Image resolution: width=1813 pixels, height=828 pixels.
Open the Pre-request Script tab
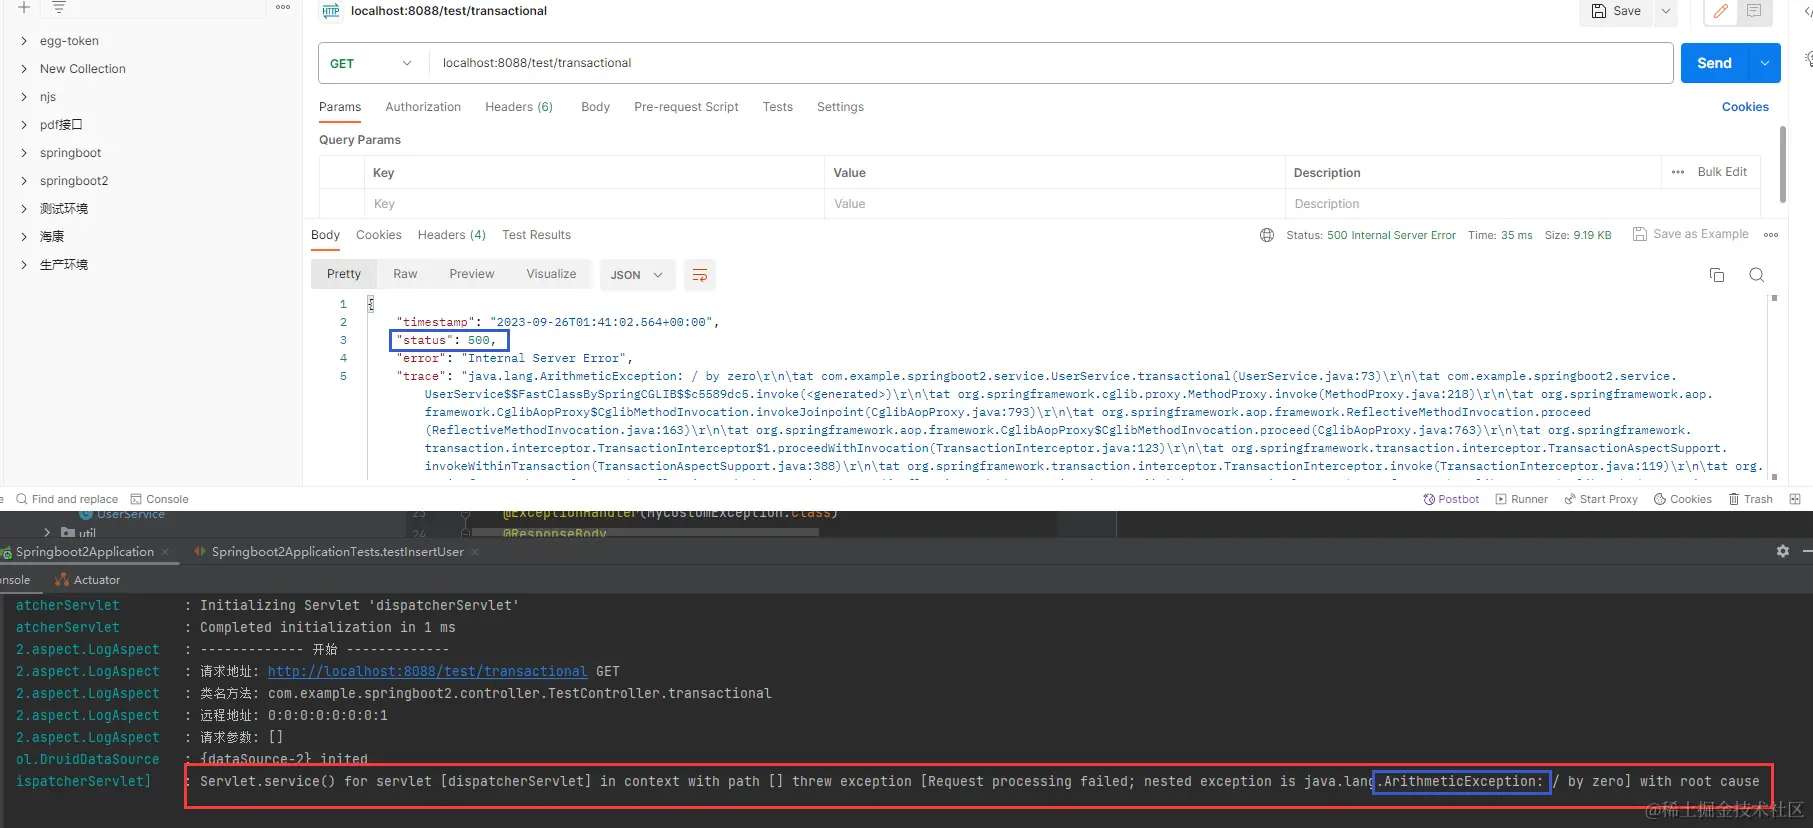[x=686, y=107]
